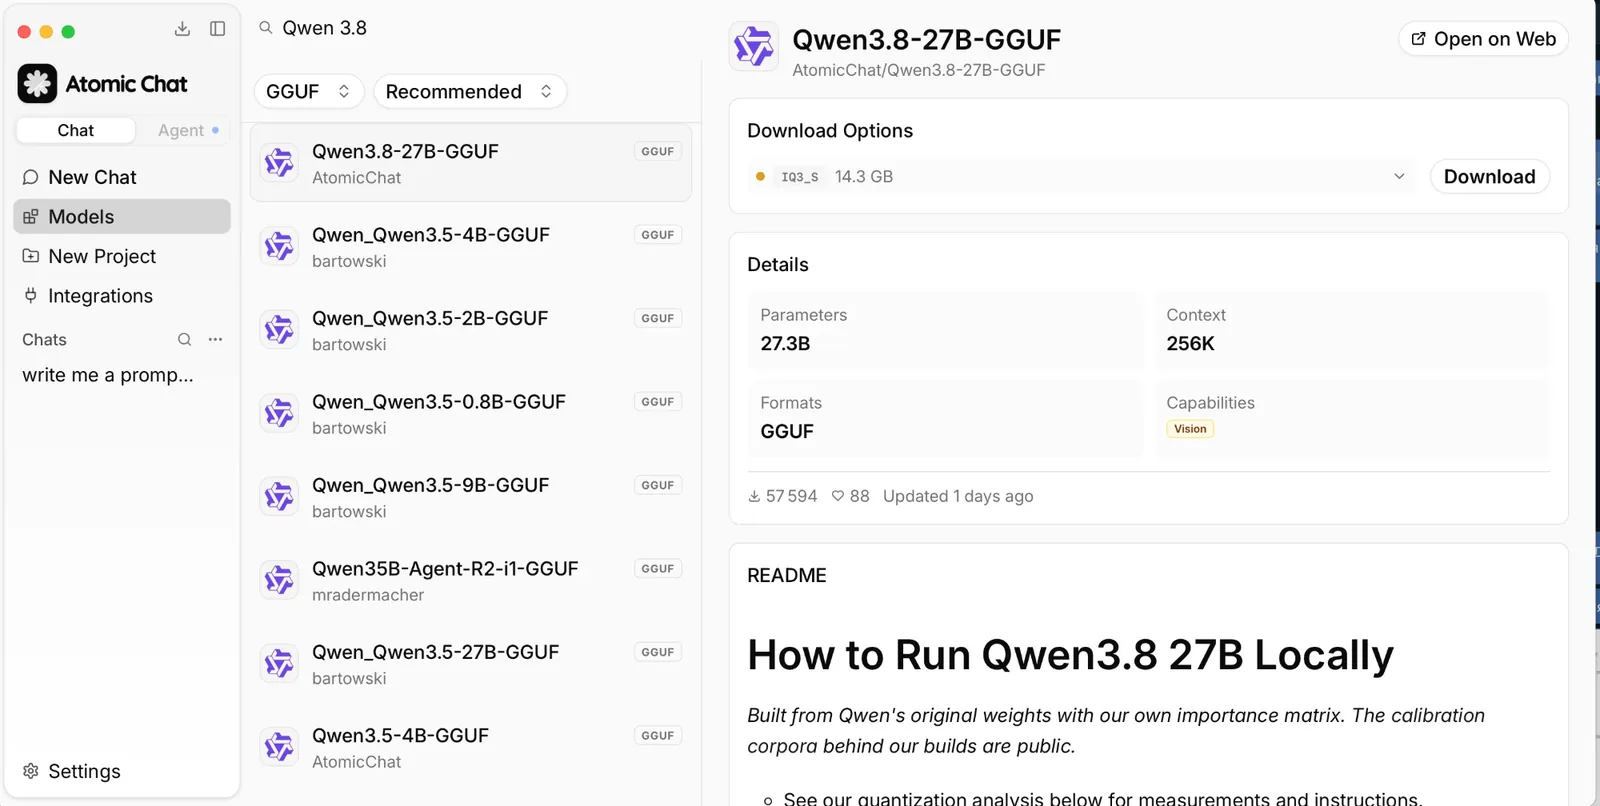Screen dimensions: 1600x806
Task: Click the external link icon in Open on Web
Action: coord(1418,39)
